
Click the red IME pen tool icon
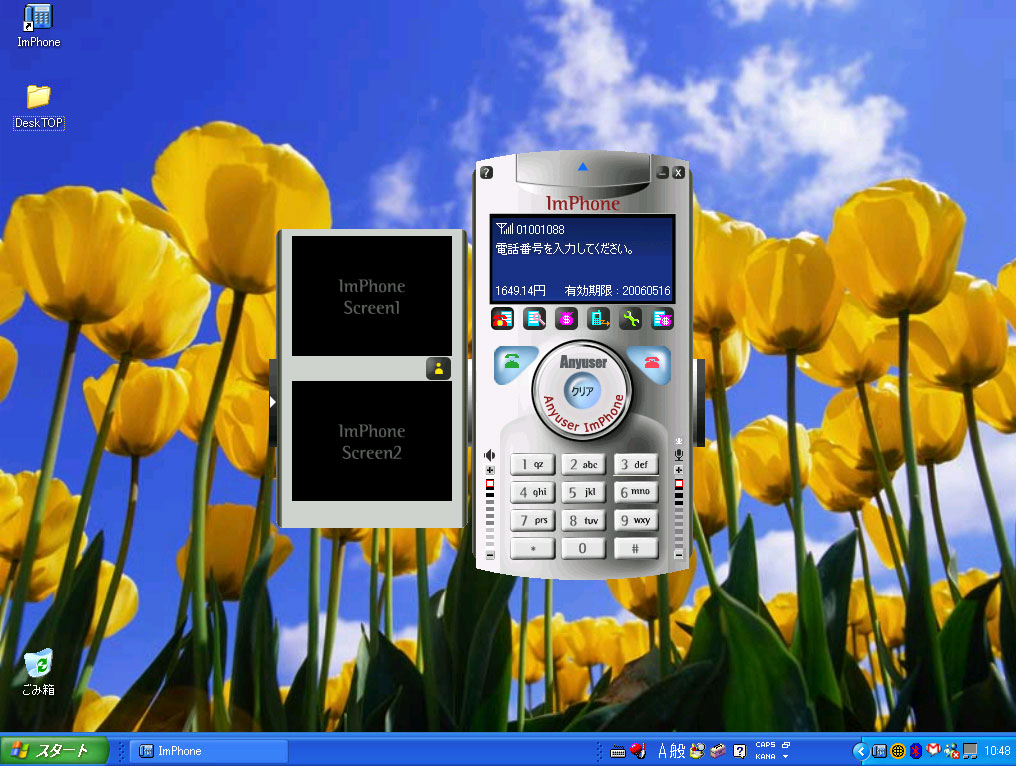[x=638, y=751]
